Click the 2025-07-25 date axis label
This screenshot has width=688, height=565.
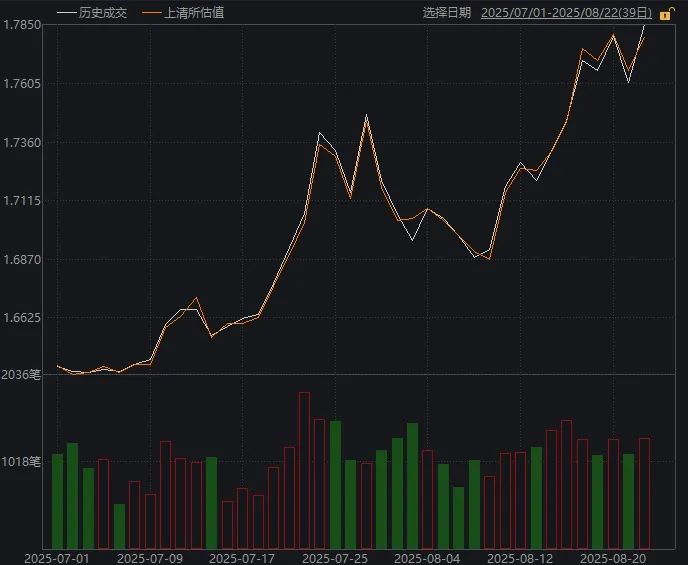click(336, 557)
